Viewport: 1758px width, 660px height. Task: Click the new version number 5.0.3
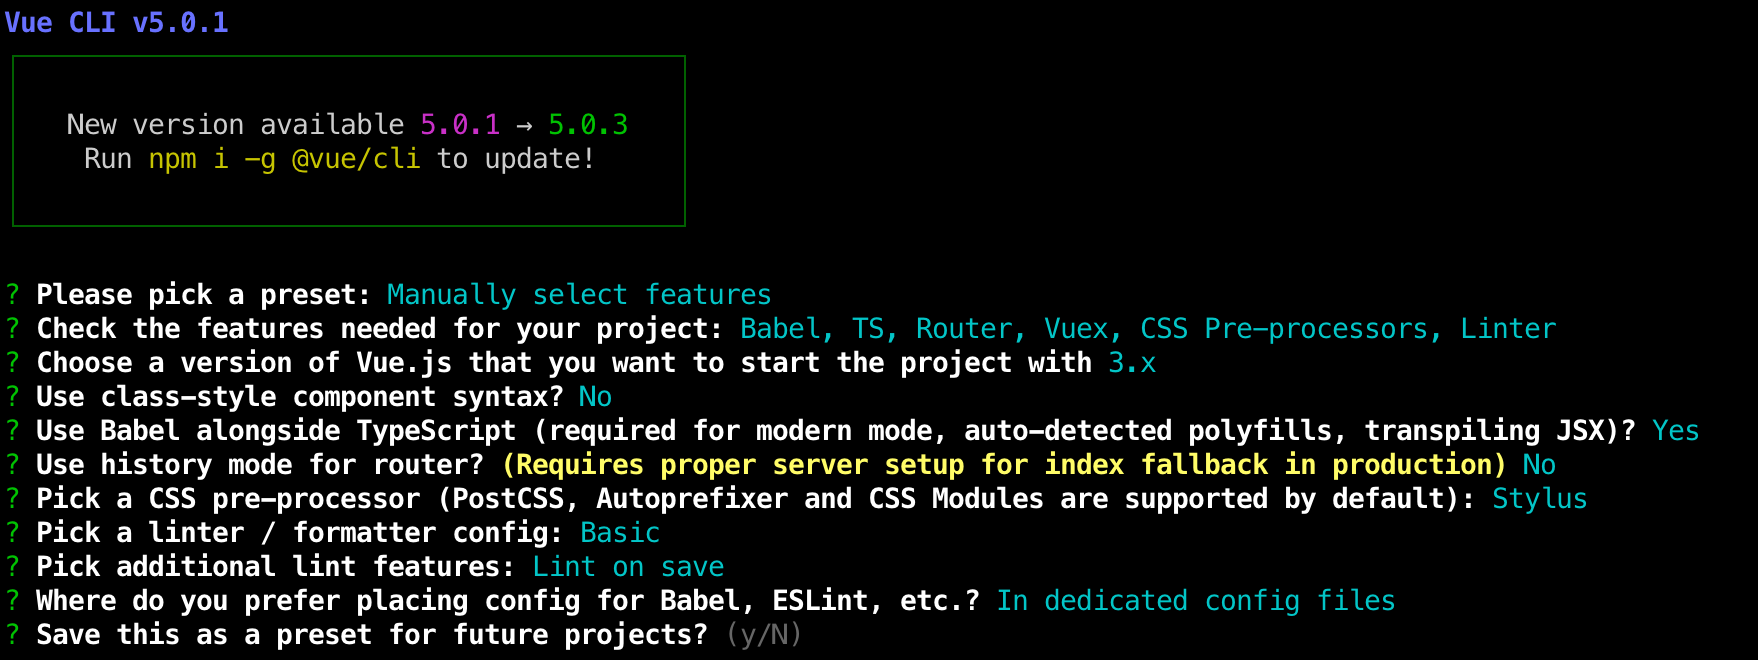[588, 125]
